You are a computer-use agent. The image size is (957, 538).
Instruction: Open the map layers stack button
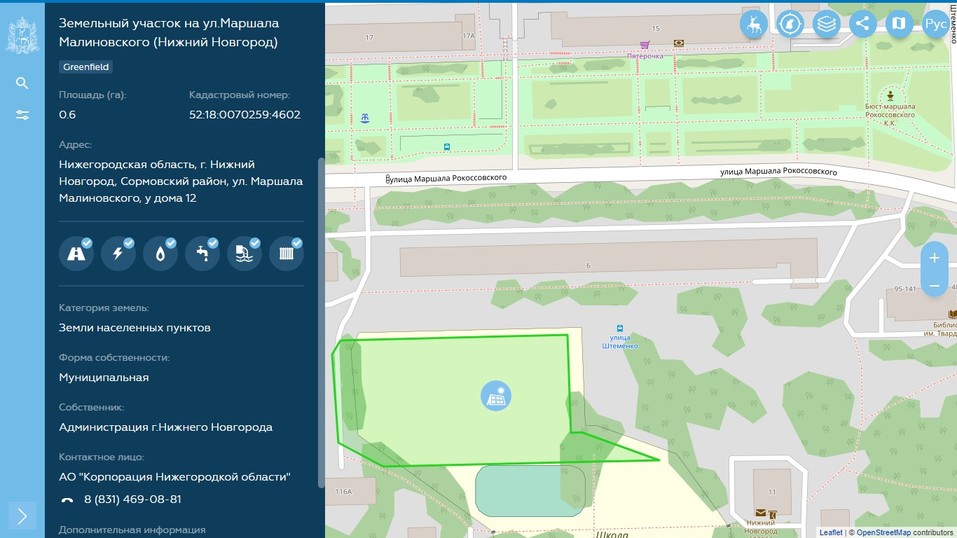826,24
